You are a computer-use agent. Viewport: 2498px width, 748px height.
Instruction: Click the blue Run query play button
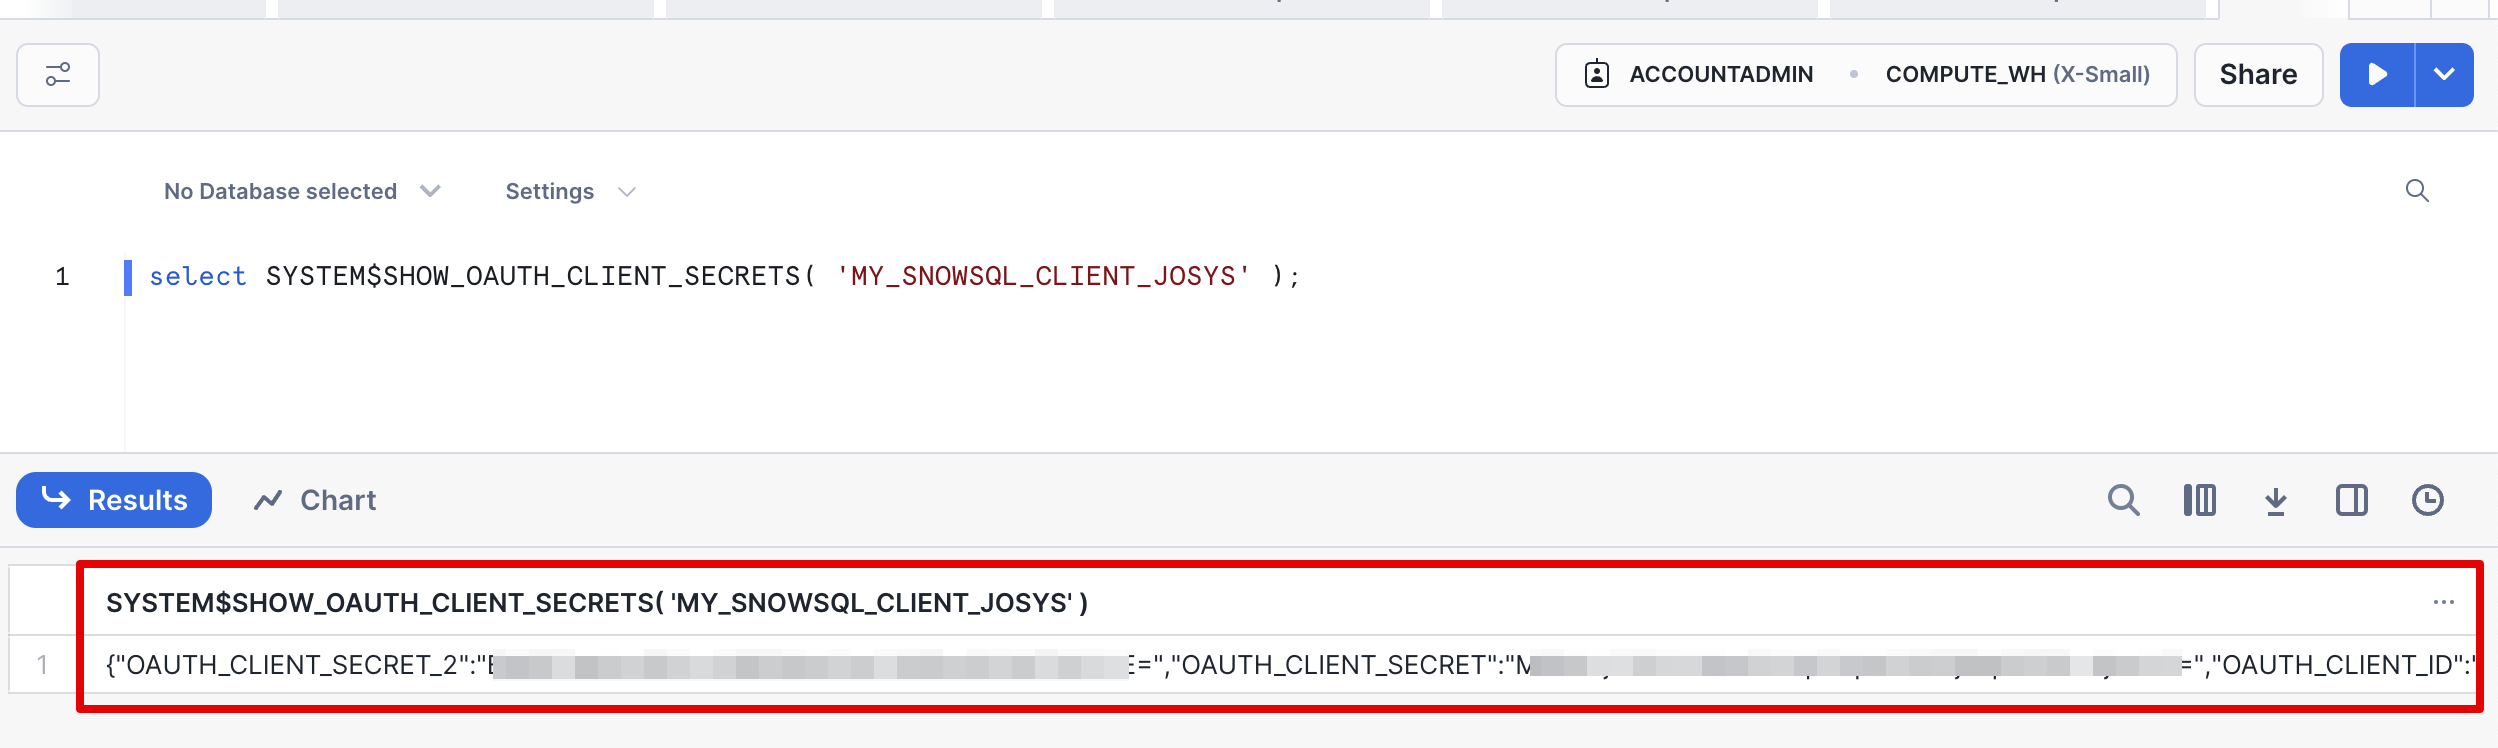2377,75
